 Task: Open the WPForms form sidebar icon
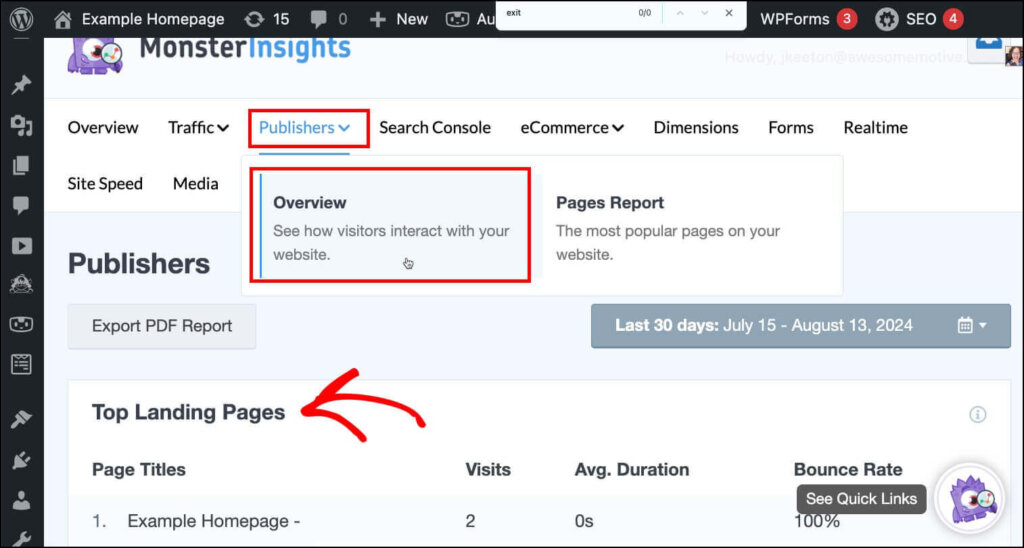pyautogui.click(x=22, y=364)
